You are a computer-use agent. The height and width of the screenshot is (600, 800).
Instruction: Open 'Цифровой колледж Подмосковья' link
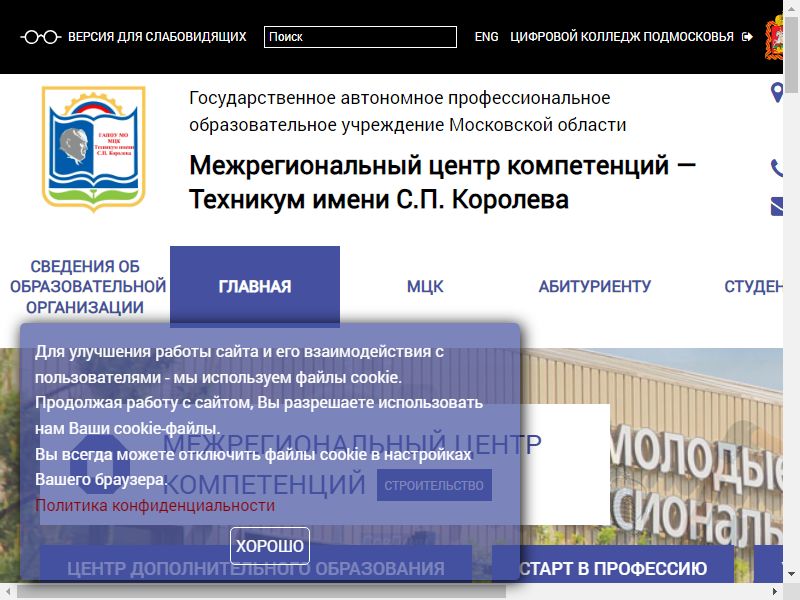[x=622, y=37]
